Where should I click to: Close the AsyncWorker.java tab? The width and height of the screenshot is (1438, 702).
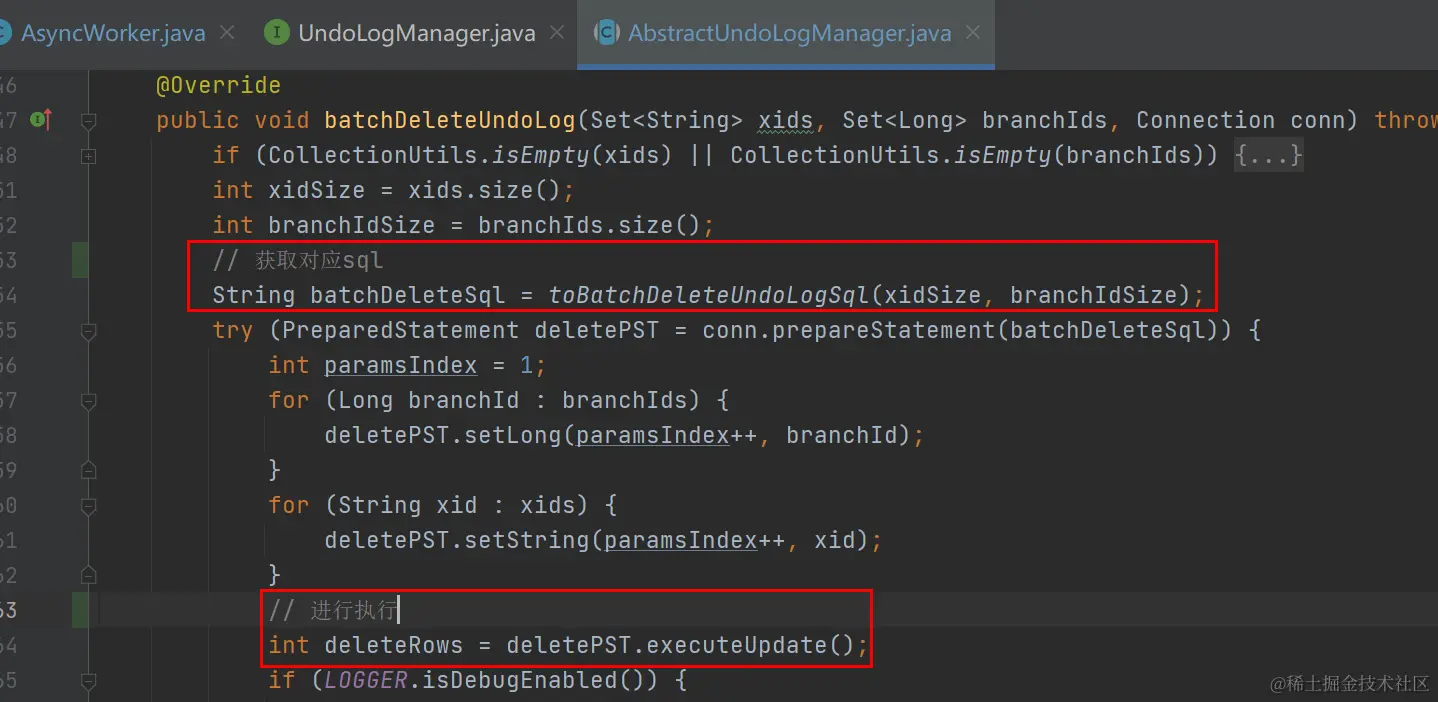[227, 33]
